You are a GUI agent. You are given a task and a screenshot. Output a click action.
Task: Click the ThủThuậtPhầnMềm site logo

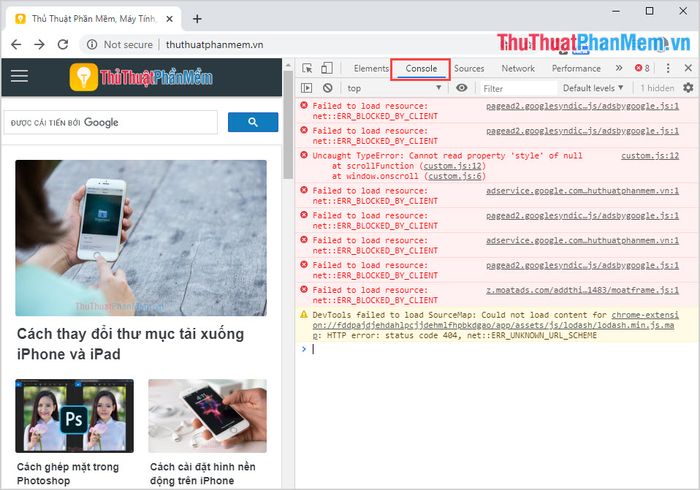(x=141, y=77)
